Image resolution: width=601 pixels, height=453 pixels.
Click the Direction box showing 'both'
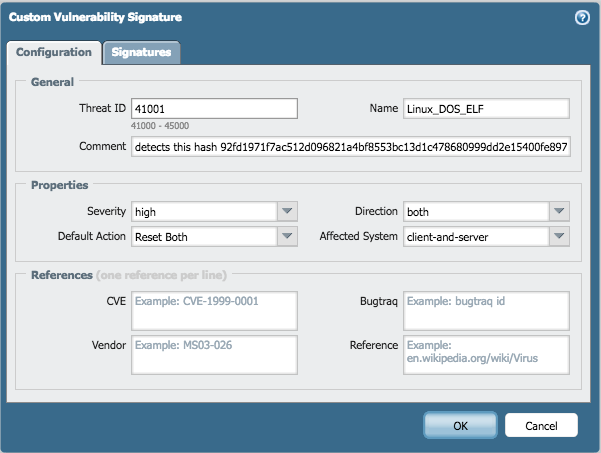(475, 211)
